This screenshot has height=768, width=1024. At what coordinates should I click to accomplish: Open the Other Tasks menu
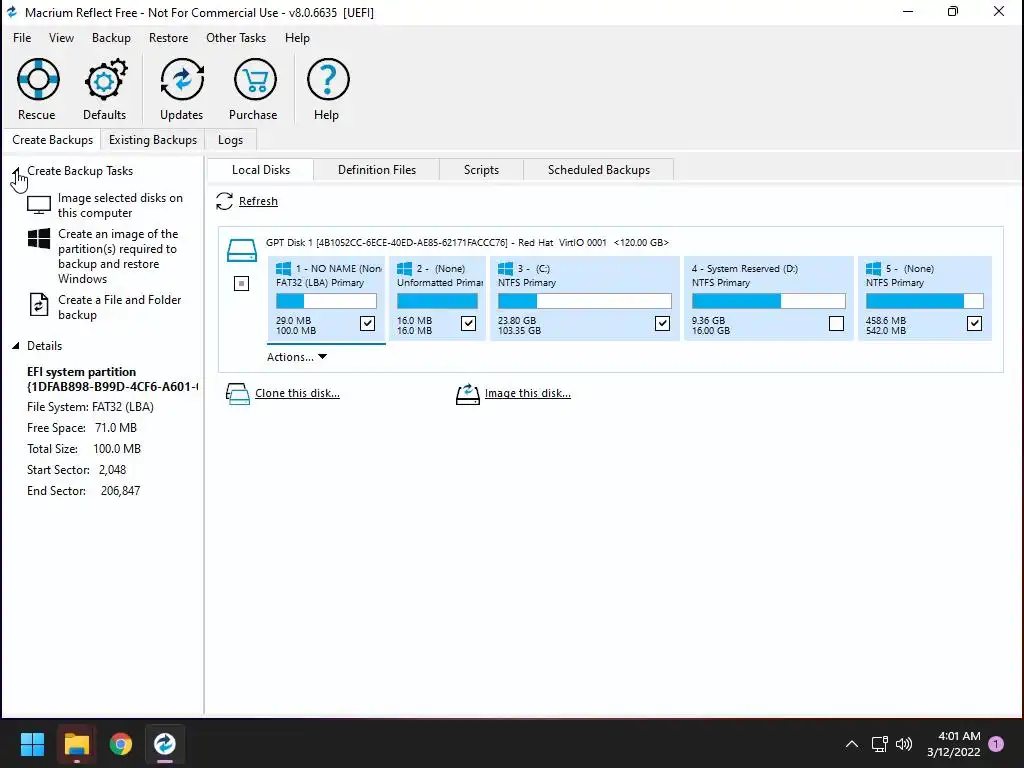point(236,38)
